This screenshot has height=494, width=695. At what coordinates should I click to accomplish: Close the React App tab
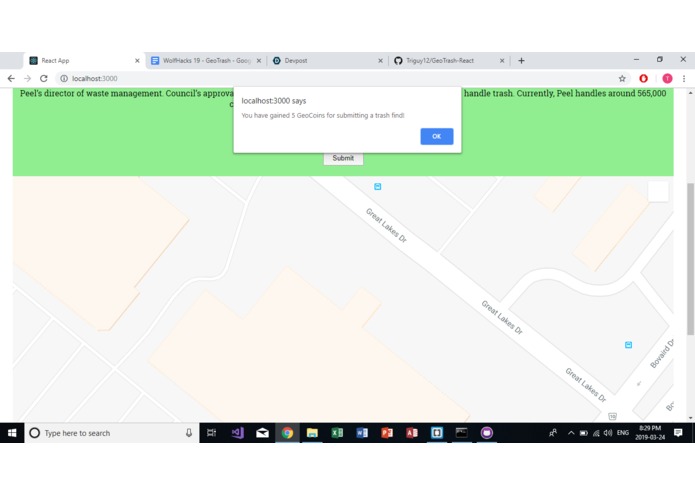[x=137, y=61]
